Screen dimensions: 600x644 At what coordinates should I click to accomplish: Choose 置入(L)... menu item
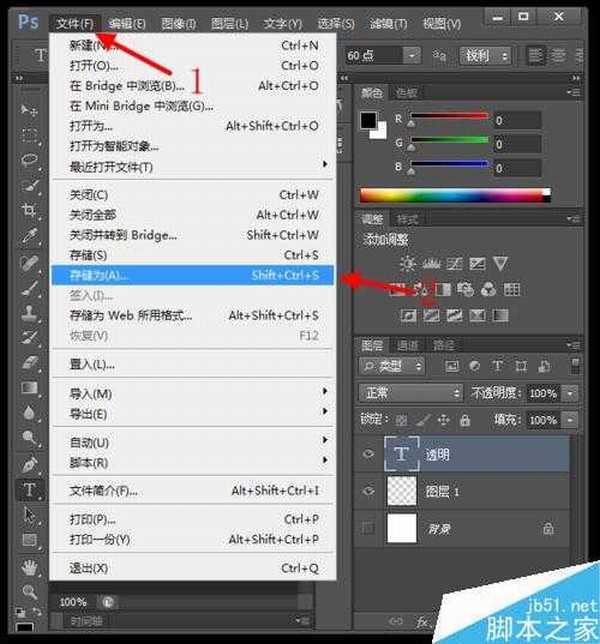pos(191,364)
